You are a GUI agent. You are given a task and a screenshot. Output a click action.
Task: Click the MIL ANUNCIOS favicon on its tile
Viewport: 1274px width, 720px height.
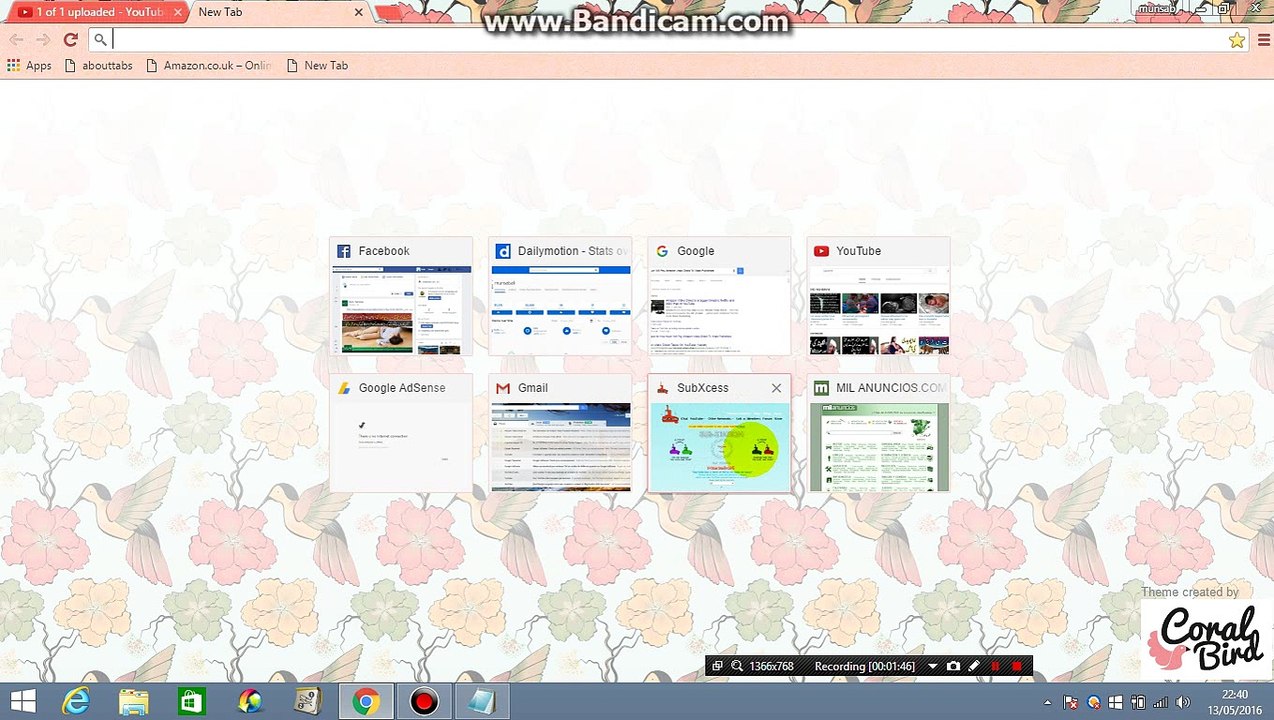click(821, 388)
